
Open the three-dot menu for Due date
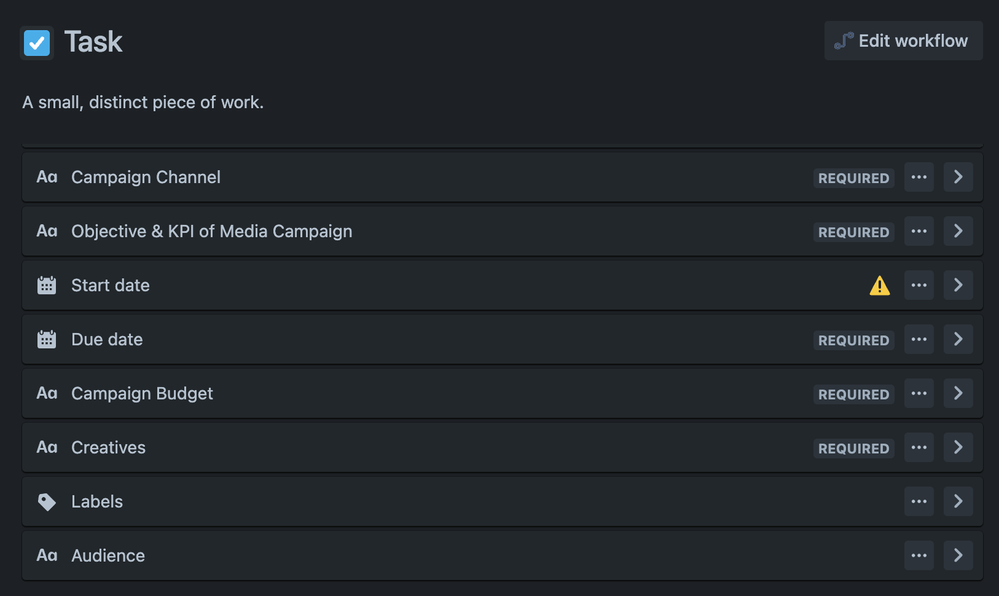click(919, 339)
